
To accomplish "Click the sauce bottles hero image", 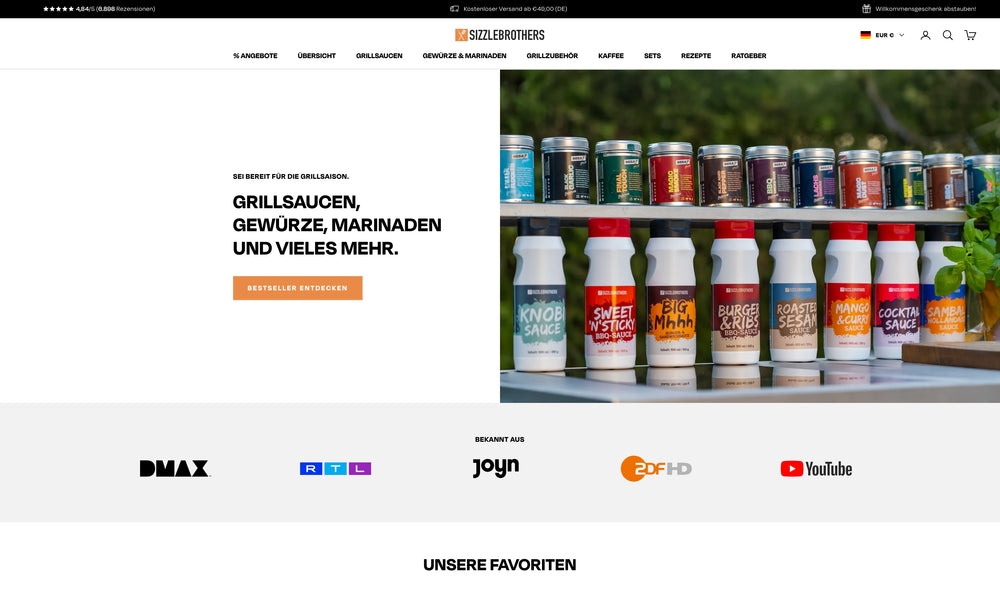I will 750,236.
